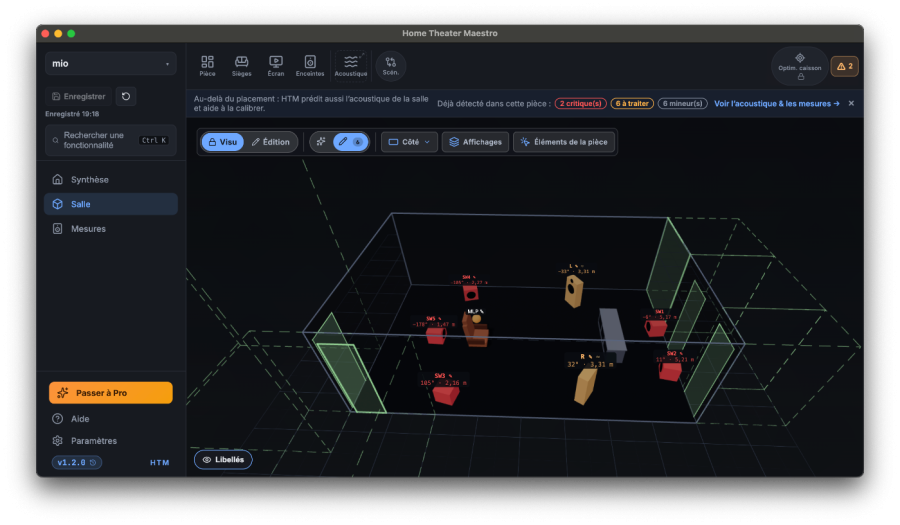This screenshot has height=525, width=900.
Task: Focus the Rechercher une fonctionnalité field
Action: (x=111, y=140)
